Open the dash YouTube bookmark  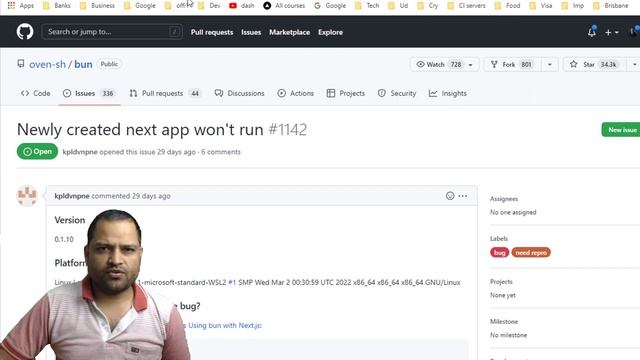coord(242,5)
